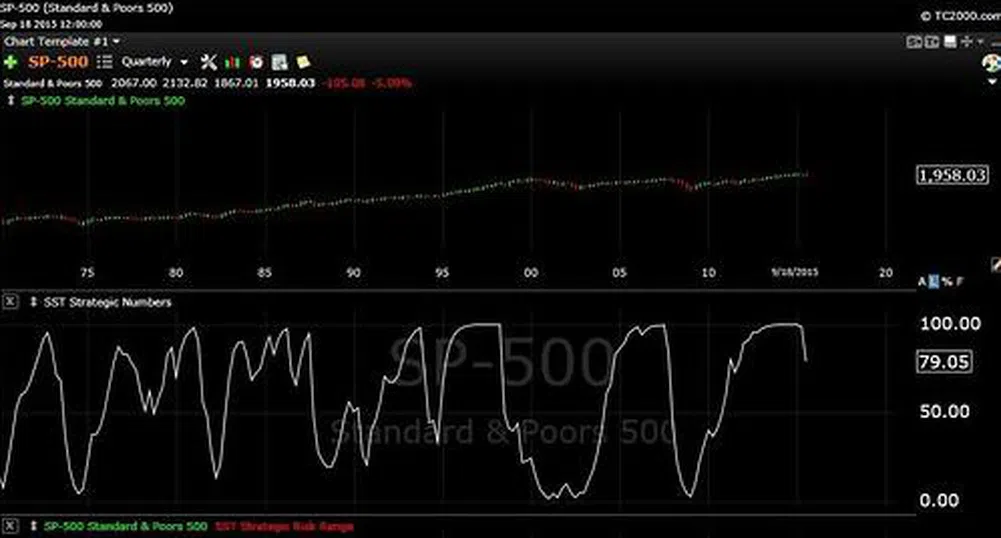Viewport: 1001px width, 538px height.
Task: Open the watchlist icon beside SP-500
Action: 105,62
